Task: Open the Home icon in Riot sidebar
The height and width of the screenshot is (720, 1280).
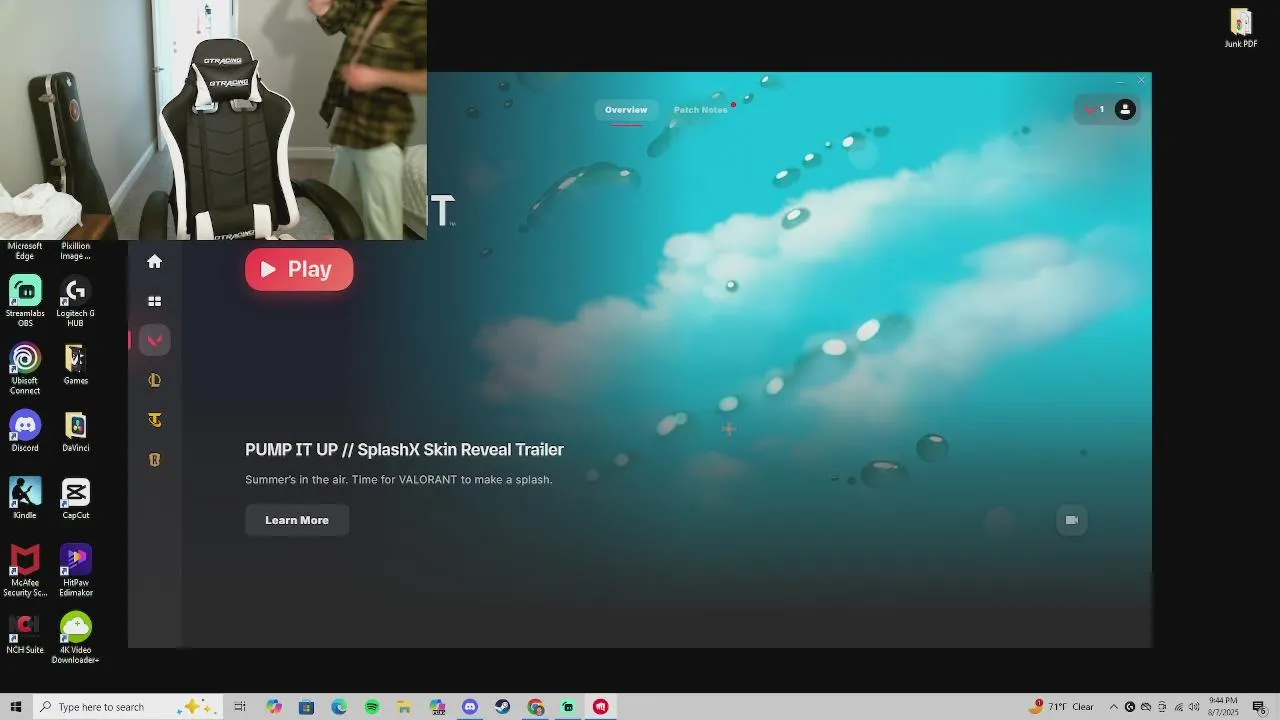Action: [154, 261]
